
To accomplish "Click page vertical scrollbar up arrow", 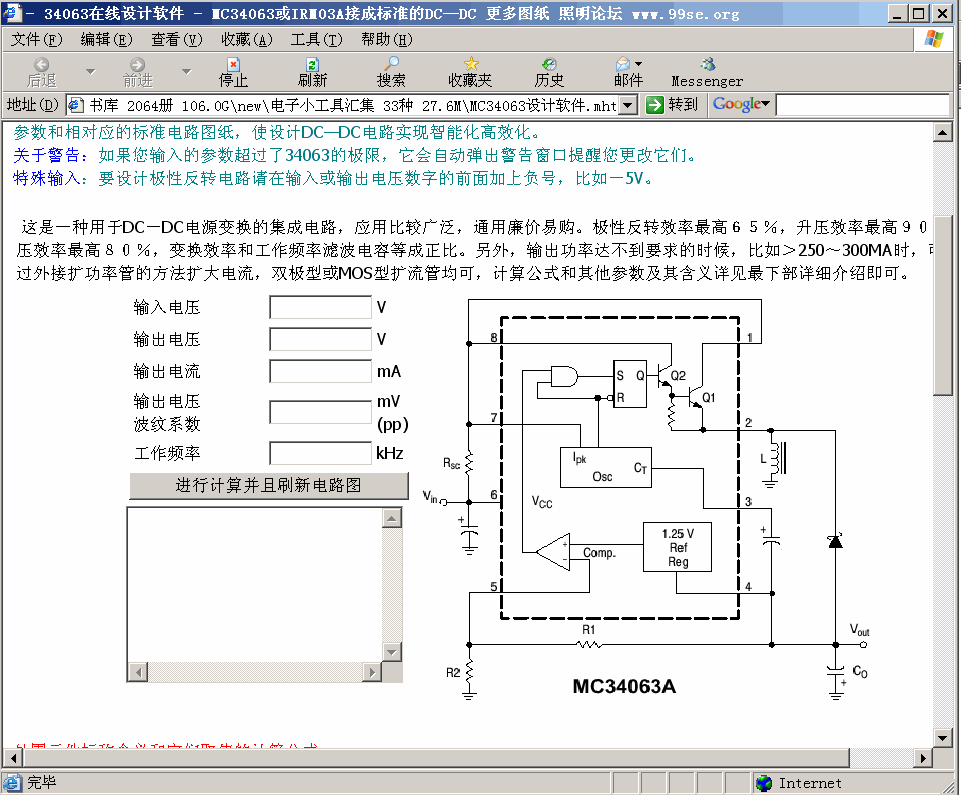I will 942,132.
